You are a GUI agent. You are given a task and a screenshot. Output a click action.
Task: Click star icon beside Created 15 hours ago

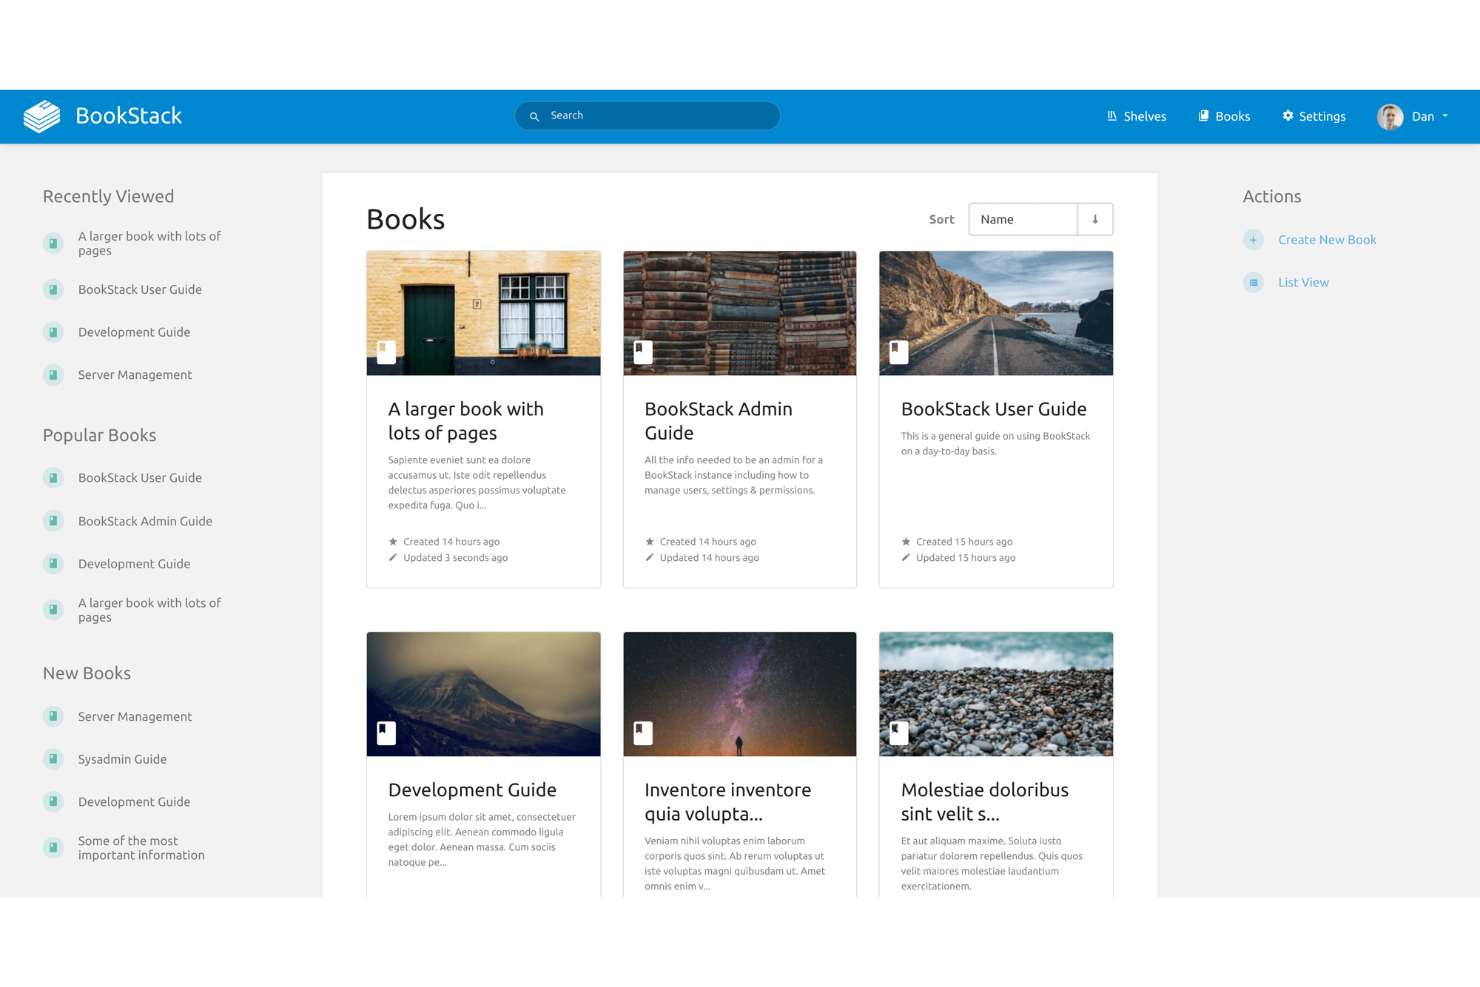pos(906,542)
